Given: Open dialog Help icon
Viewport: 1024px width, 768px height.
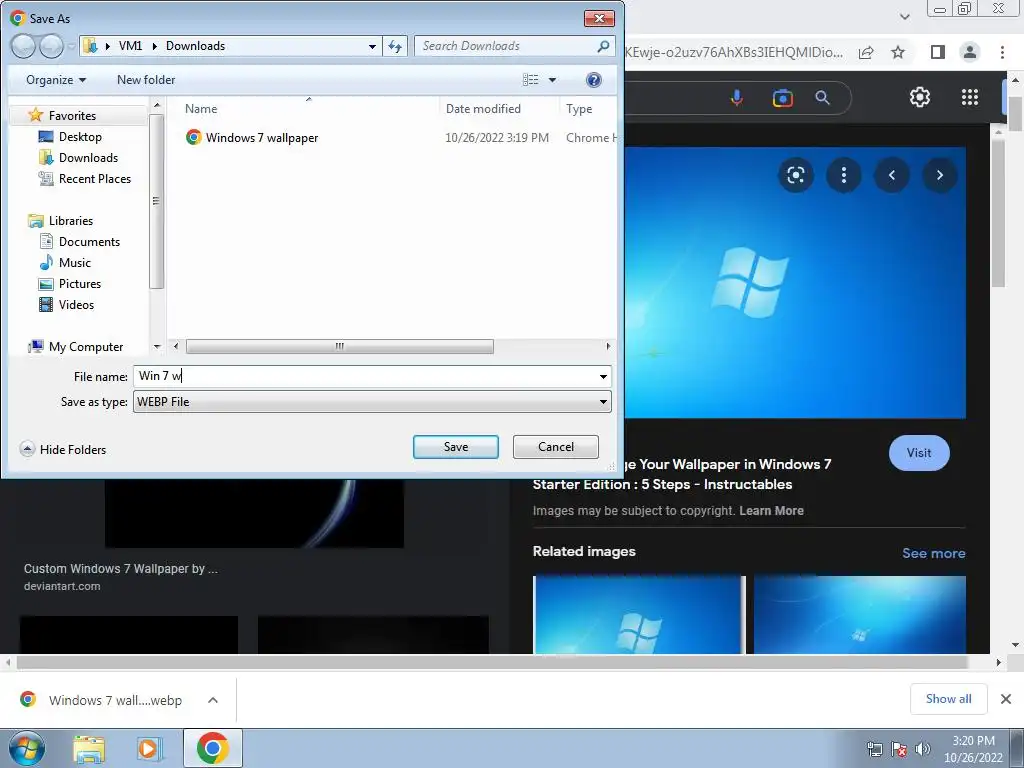Looking at the screenshot, I should pyautogui.click(x=594, y=80).
